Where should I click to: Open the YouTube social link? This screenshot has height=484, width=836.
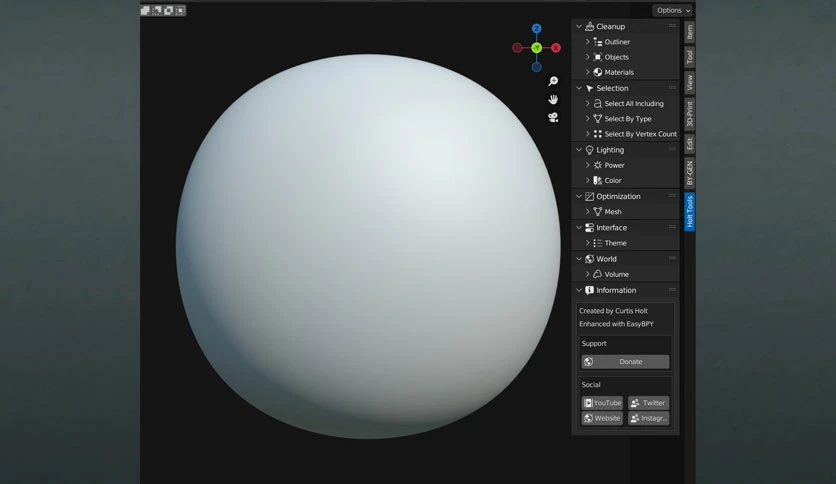(x=602, y=403)
